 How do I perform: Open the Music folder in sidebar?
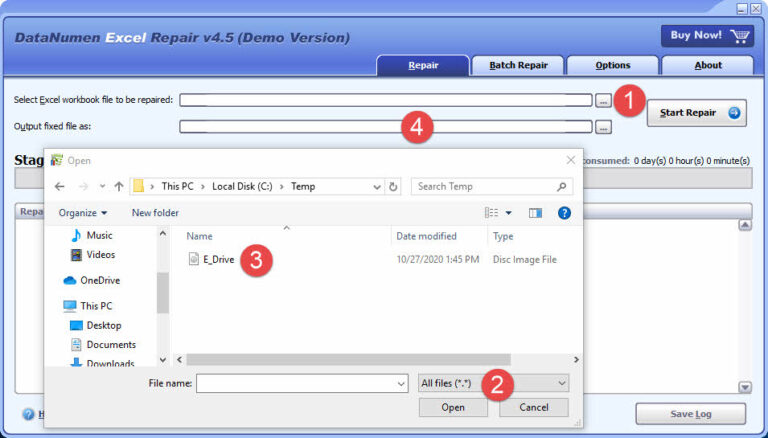point(99,235)
